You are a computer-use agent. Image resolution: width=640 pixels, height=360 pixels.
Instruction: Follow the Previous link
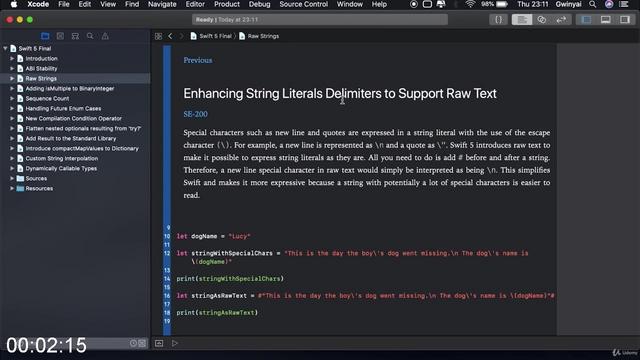click(198, 60)
